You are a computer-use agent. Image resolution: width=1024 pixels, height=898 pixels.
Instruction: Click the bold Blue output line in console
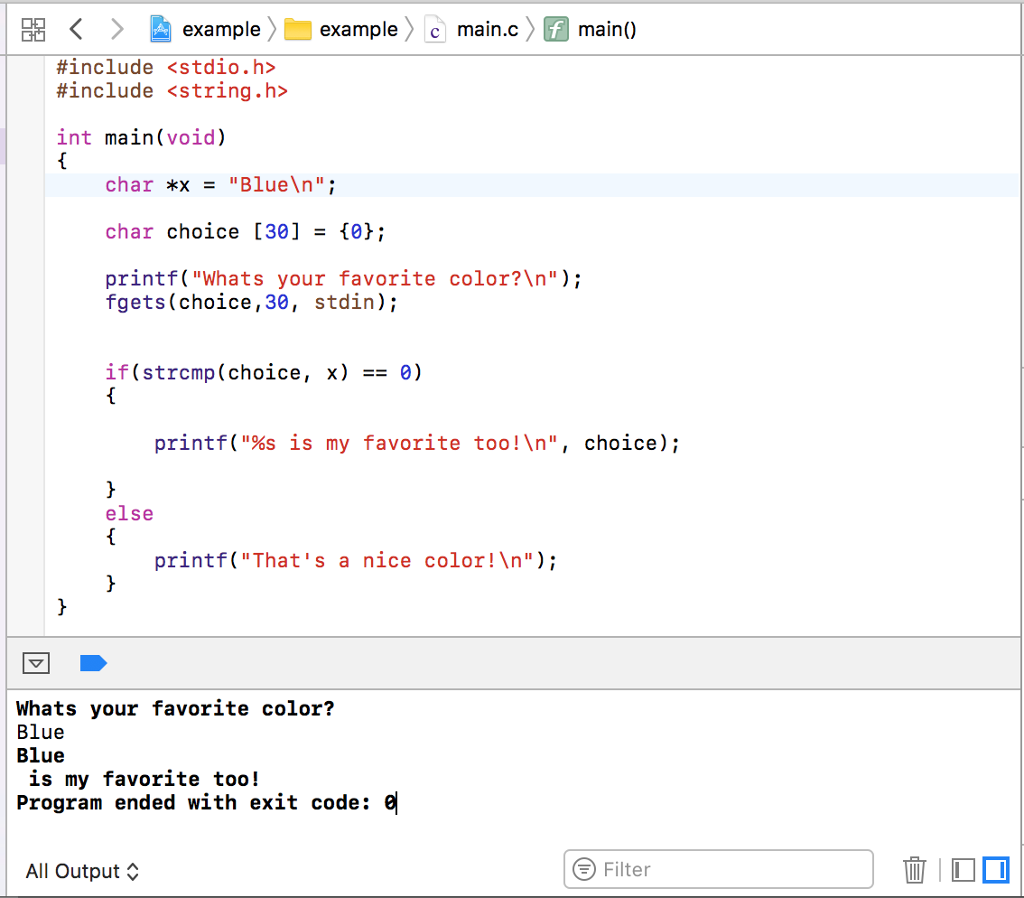point(40,756)
